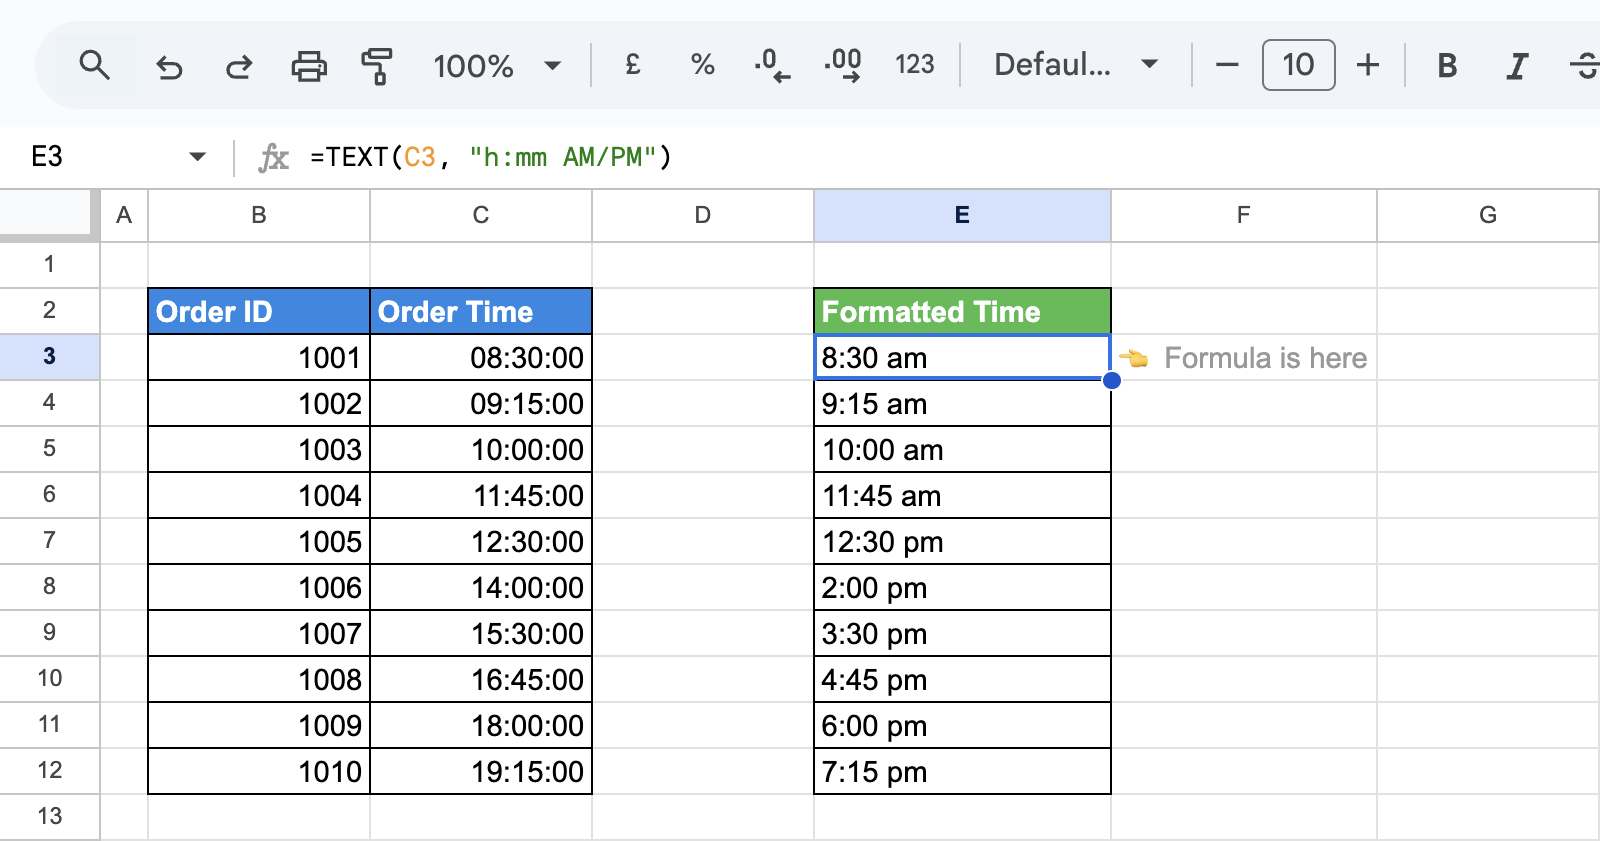This screenshot has width=1600, height=841.
Task: Toggle Italic formatting
Action: 1516,66
